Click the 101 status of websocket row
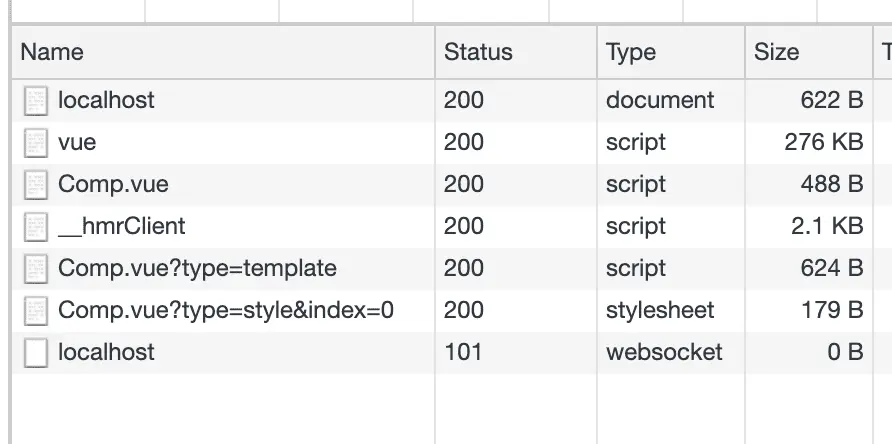The height and width of the screenshot is (444, 892). coord(462,352)
